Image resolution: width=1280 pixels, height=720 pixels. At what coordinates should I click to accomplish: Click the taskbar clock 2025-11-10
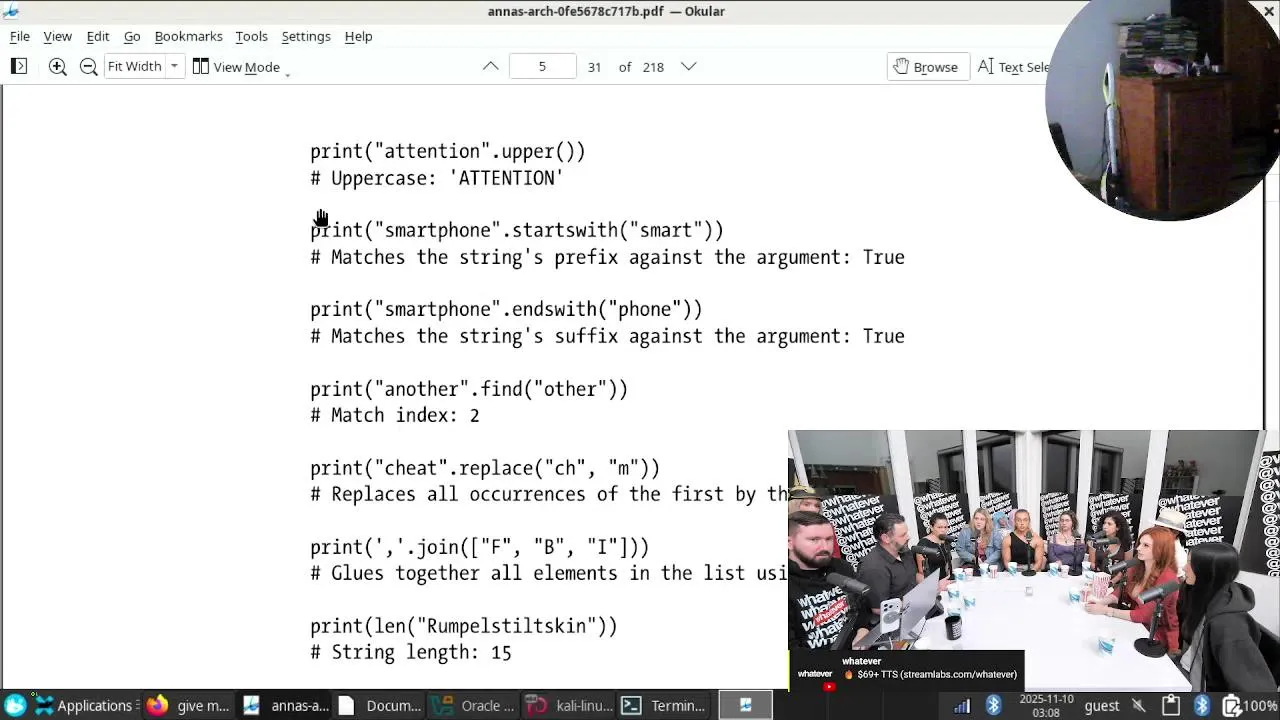[1046, 705]
